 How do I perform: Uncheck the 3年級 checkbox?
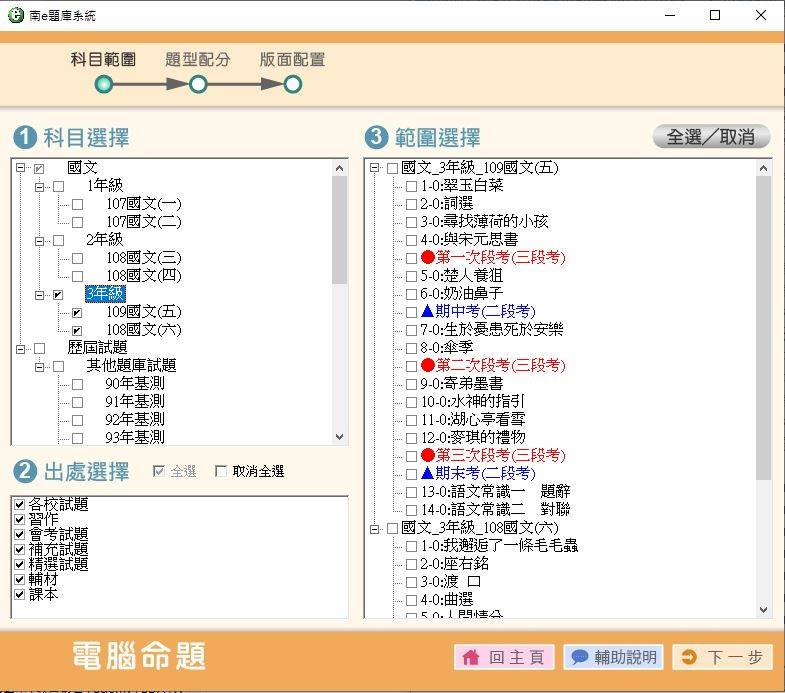(x=59, y=294)
